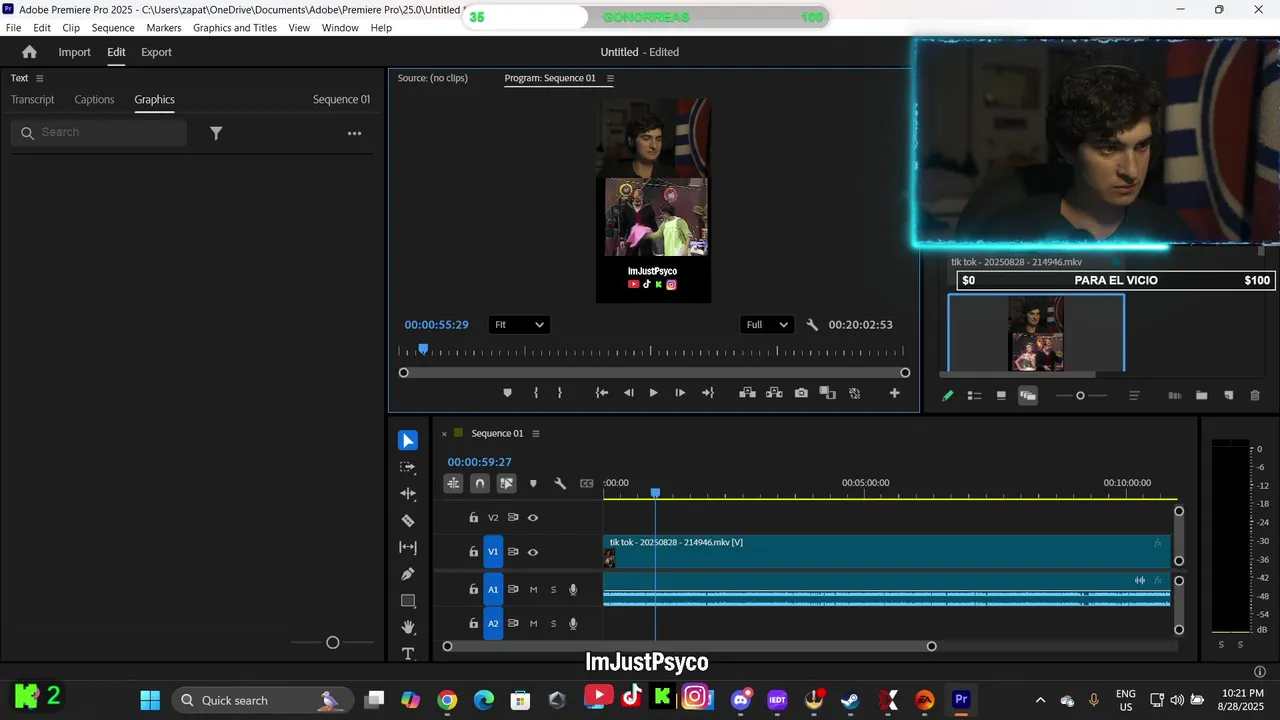Export frame with camera icon

pos(801,393)
